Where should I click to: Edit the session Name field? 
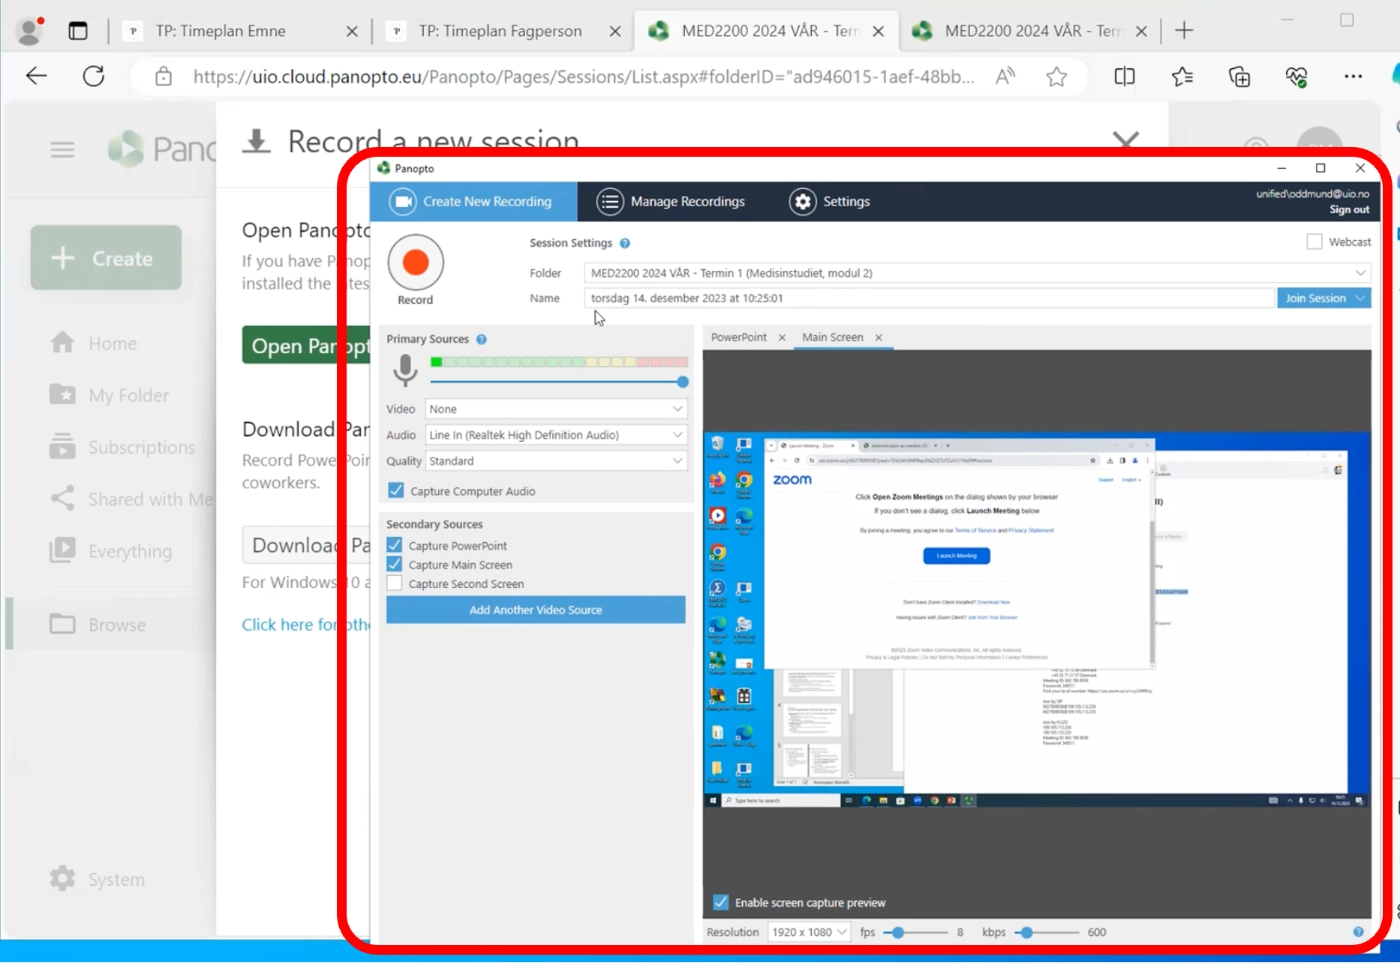[929, 298]
